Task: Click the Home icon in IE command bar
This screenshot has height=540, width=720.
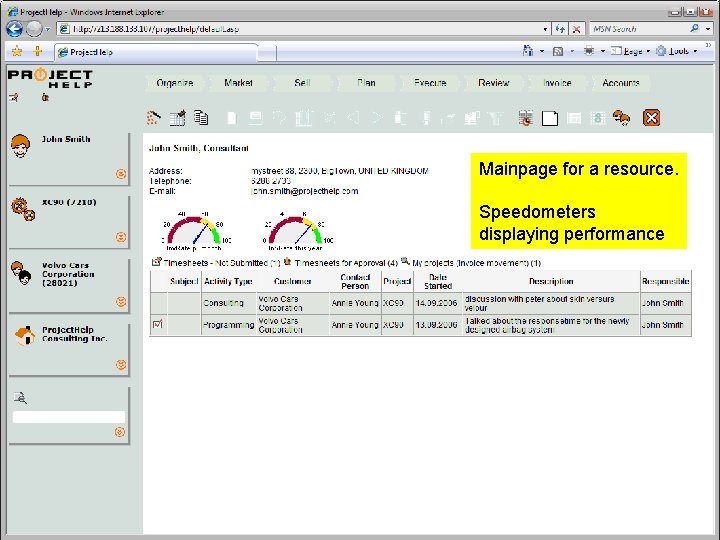Action: [x=528, y=51]
